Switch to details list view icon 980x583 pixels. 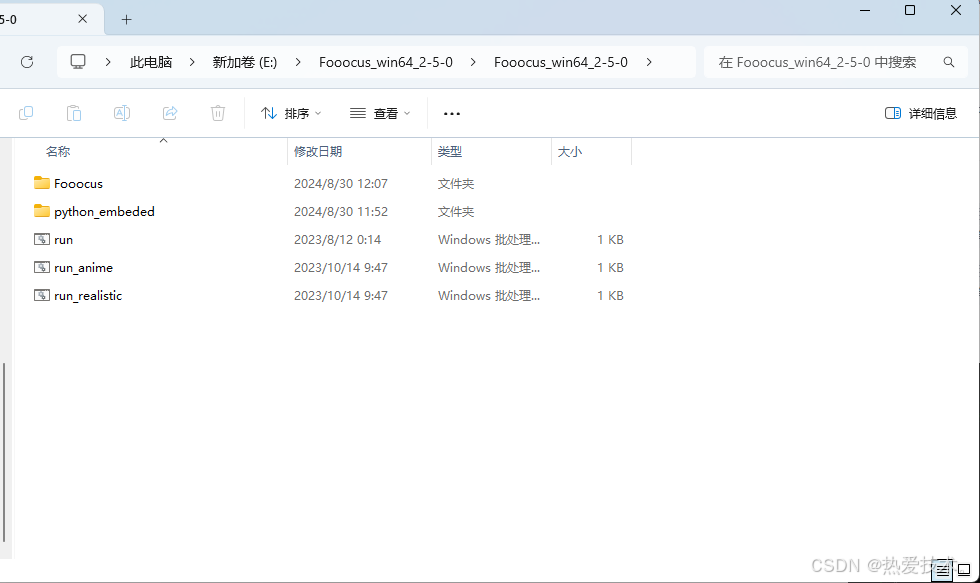pos(942,571)
